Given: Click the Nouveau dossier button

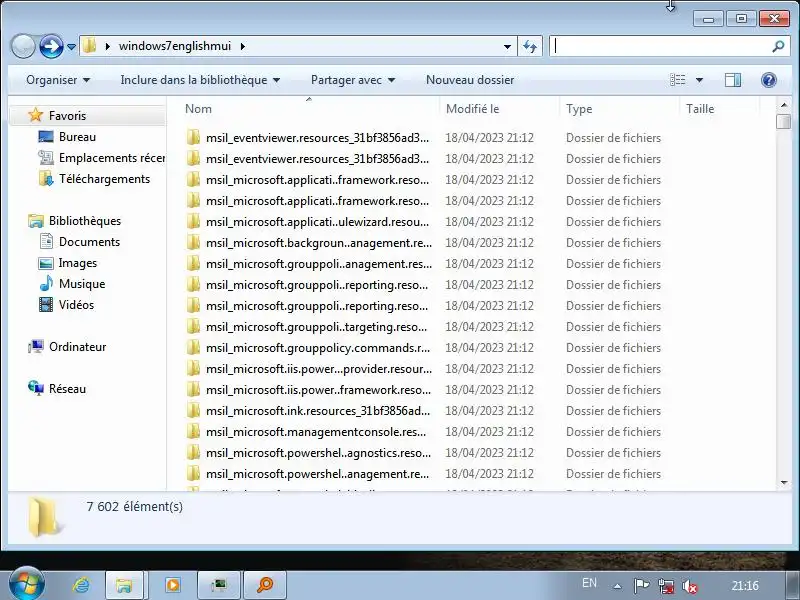Looking at the screenshot, I should 470,80.
